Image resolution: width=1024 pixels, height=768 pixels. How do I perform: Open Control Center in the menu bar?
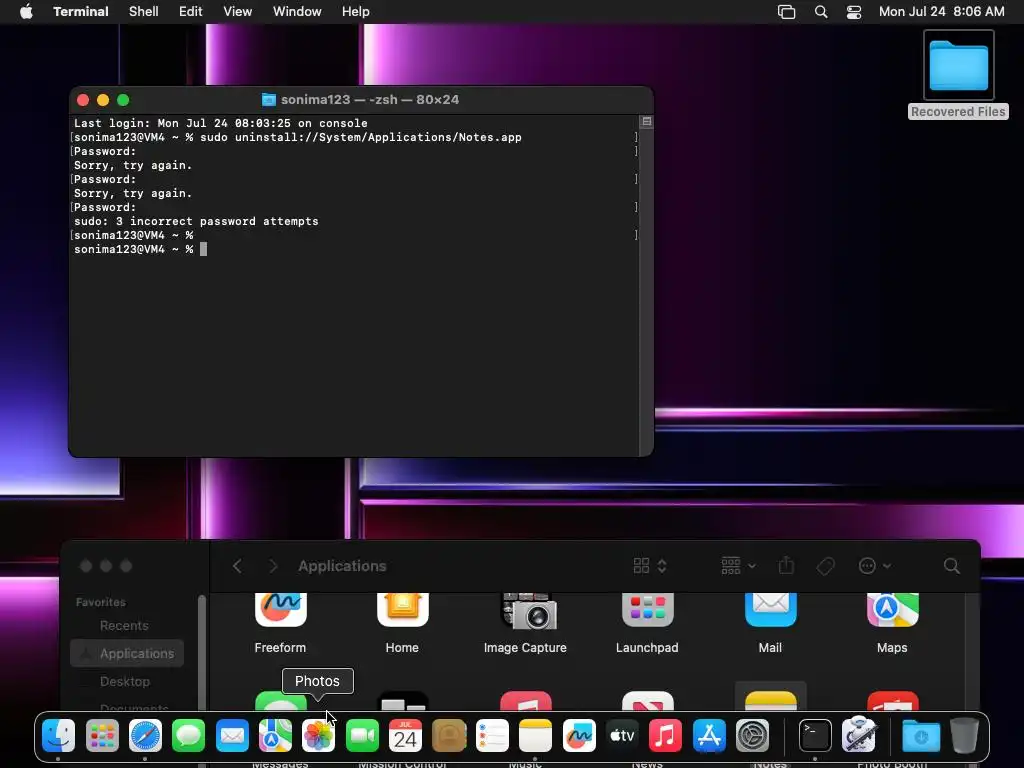(x=854, y=12)
